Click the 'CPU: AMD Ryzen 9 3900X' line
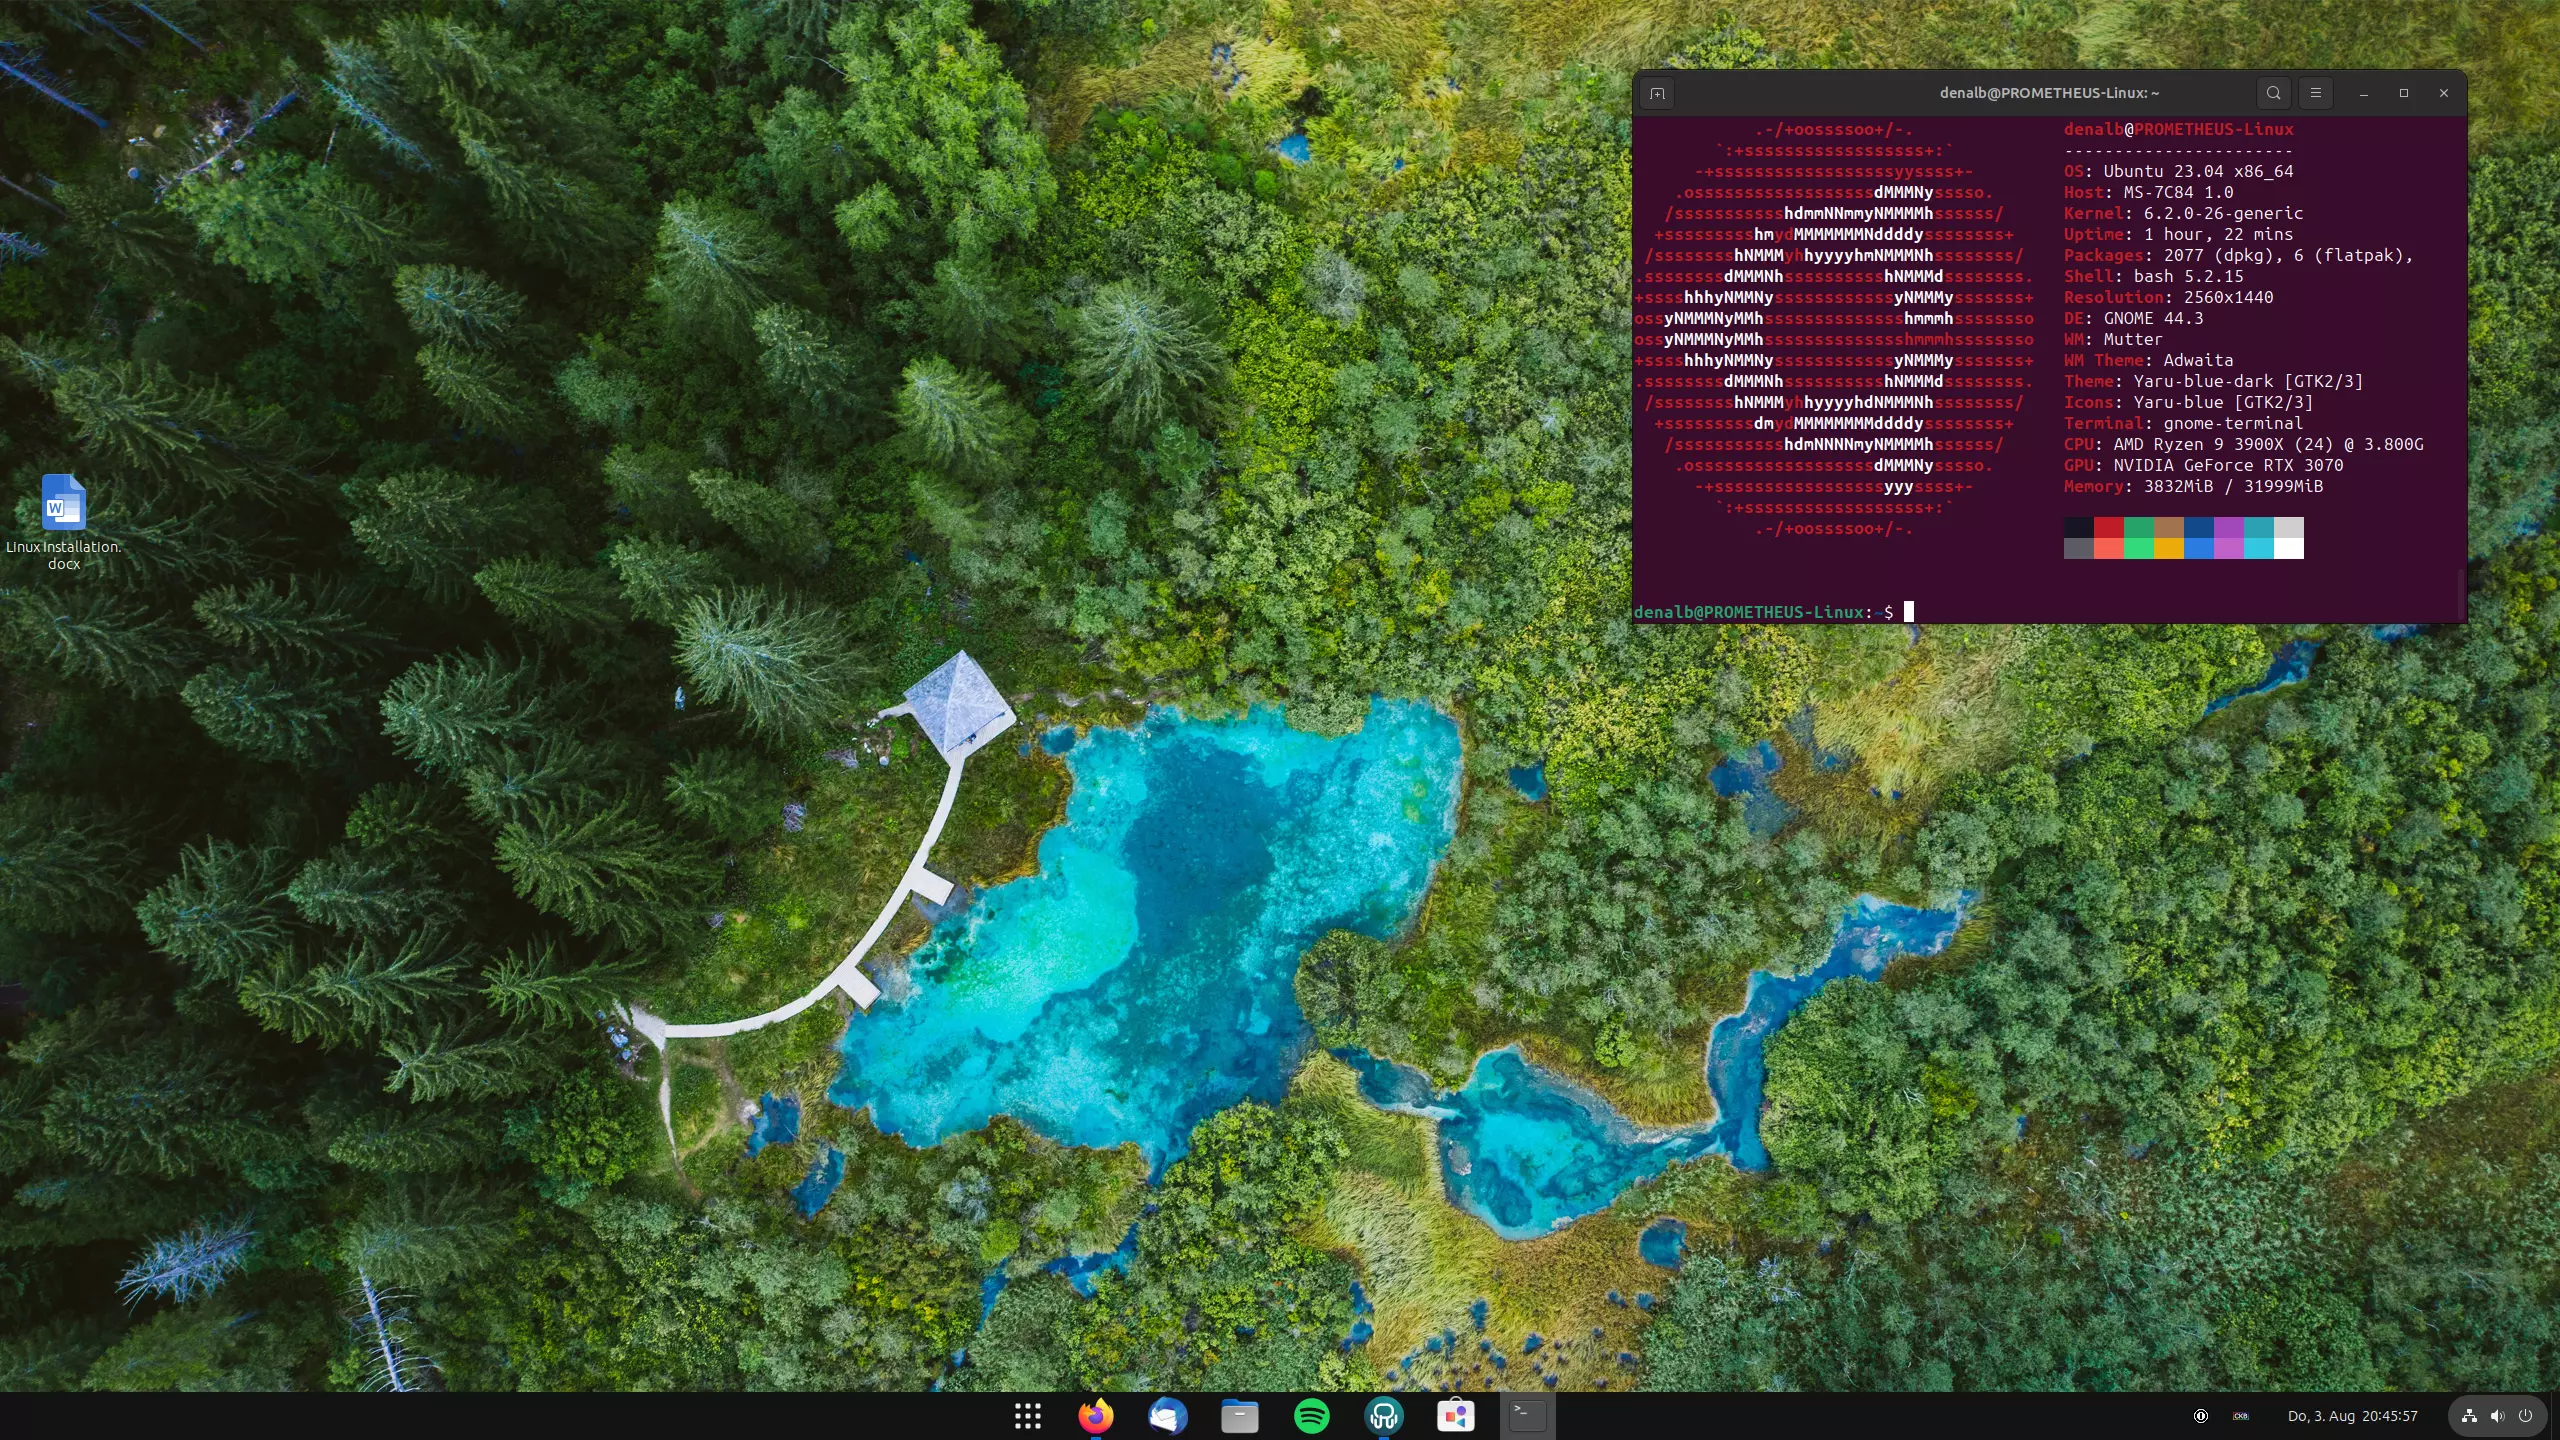Image resolution: width=2560 pixels, height=1440 pixels. 2244,444
